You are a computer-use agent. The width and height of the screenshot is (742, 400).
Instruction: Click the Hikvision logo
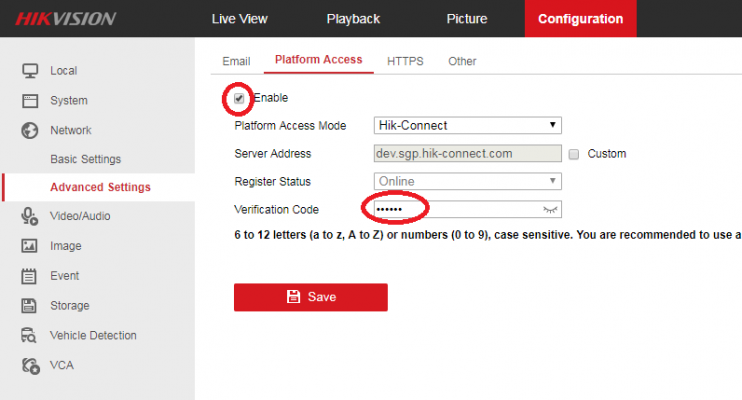tap(65, 19)
